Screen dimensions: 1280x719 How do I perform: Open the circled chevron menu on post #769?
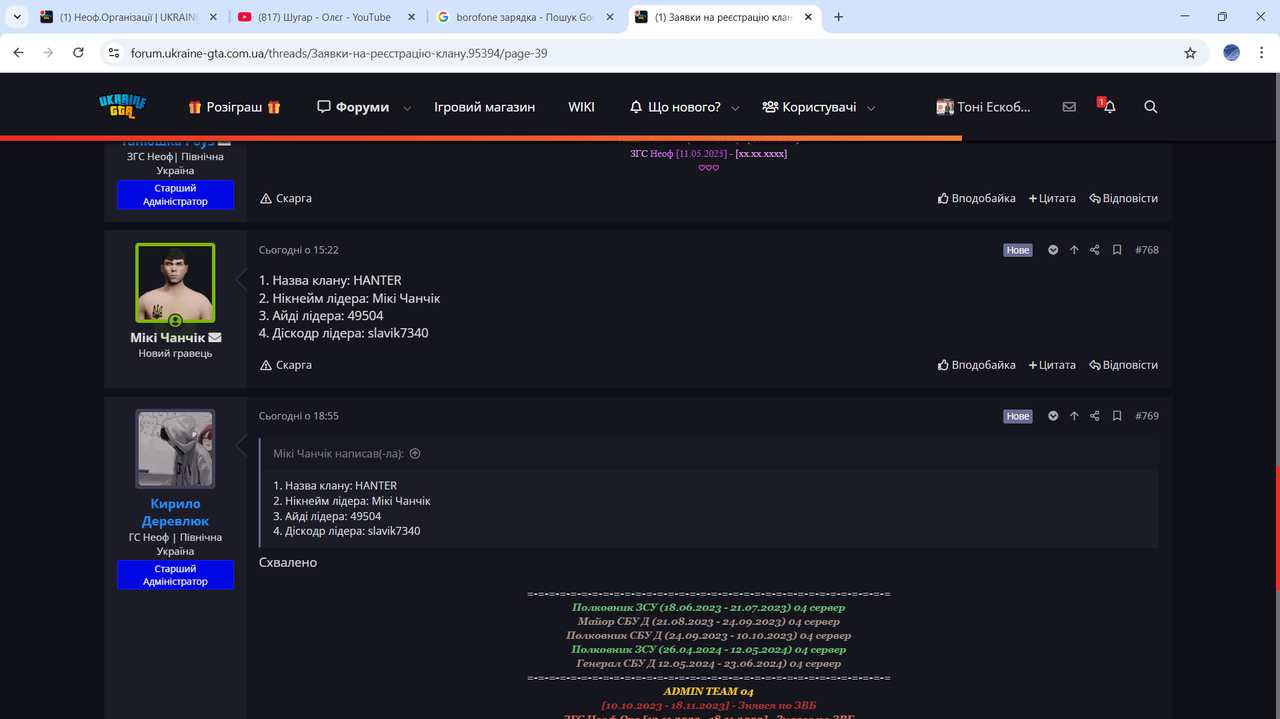point(1053,416)
